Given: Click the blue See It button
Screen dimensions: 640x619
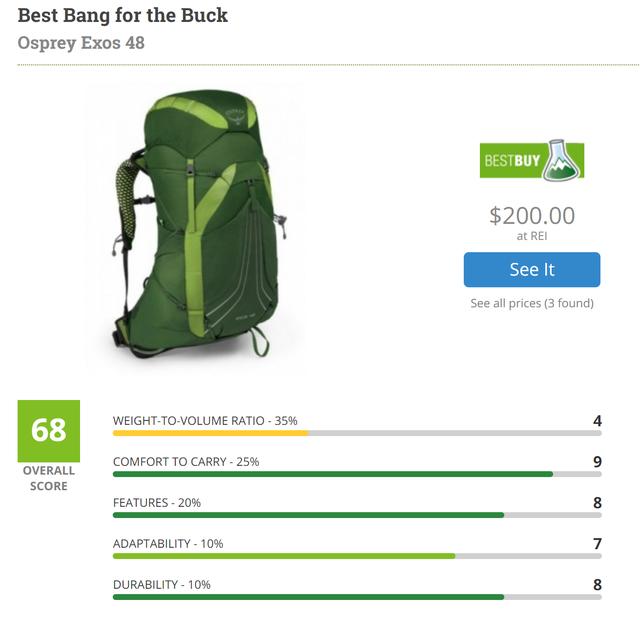Looking at the screenshot, I should point(532,270).
